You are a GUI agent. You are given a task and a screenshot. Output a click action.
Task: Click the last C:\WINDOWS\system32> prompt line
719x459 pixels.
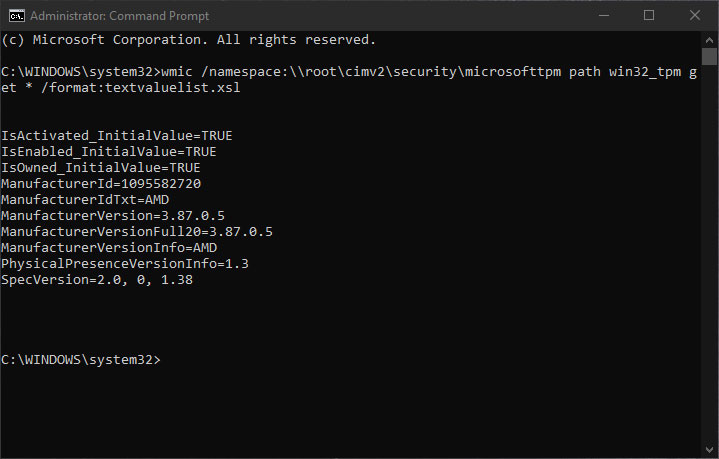click(x=81, y=360)
